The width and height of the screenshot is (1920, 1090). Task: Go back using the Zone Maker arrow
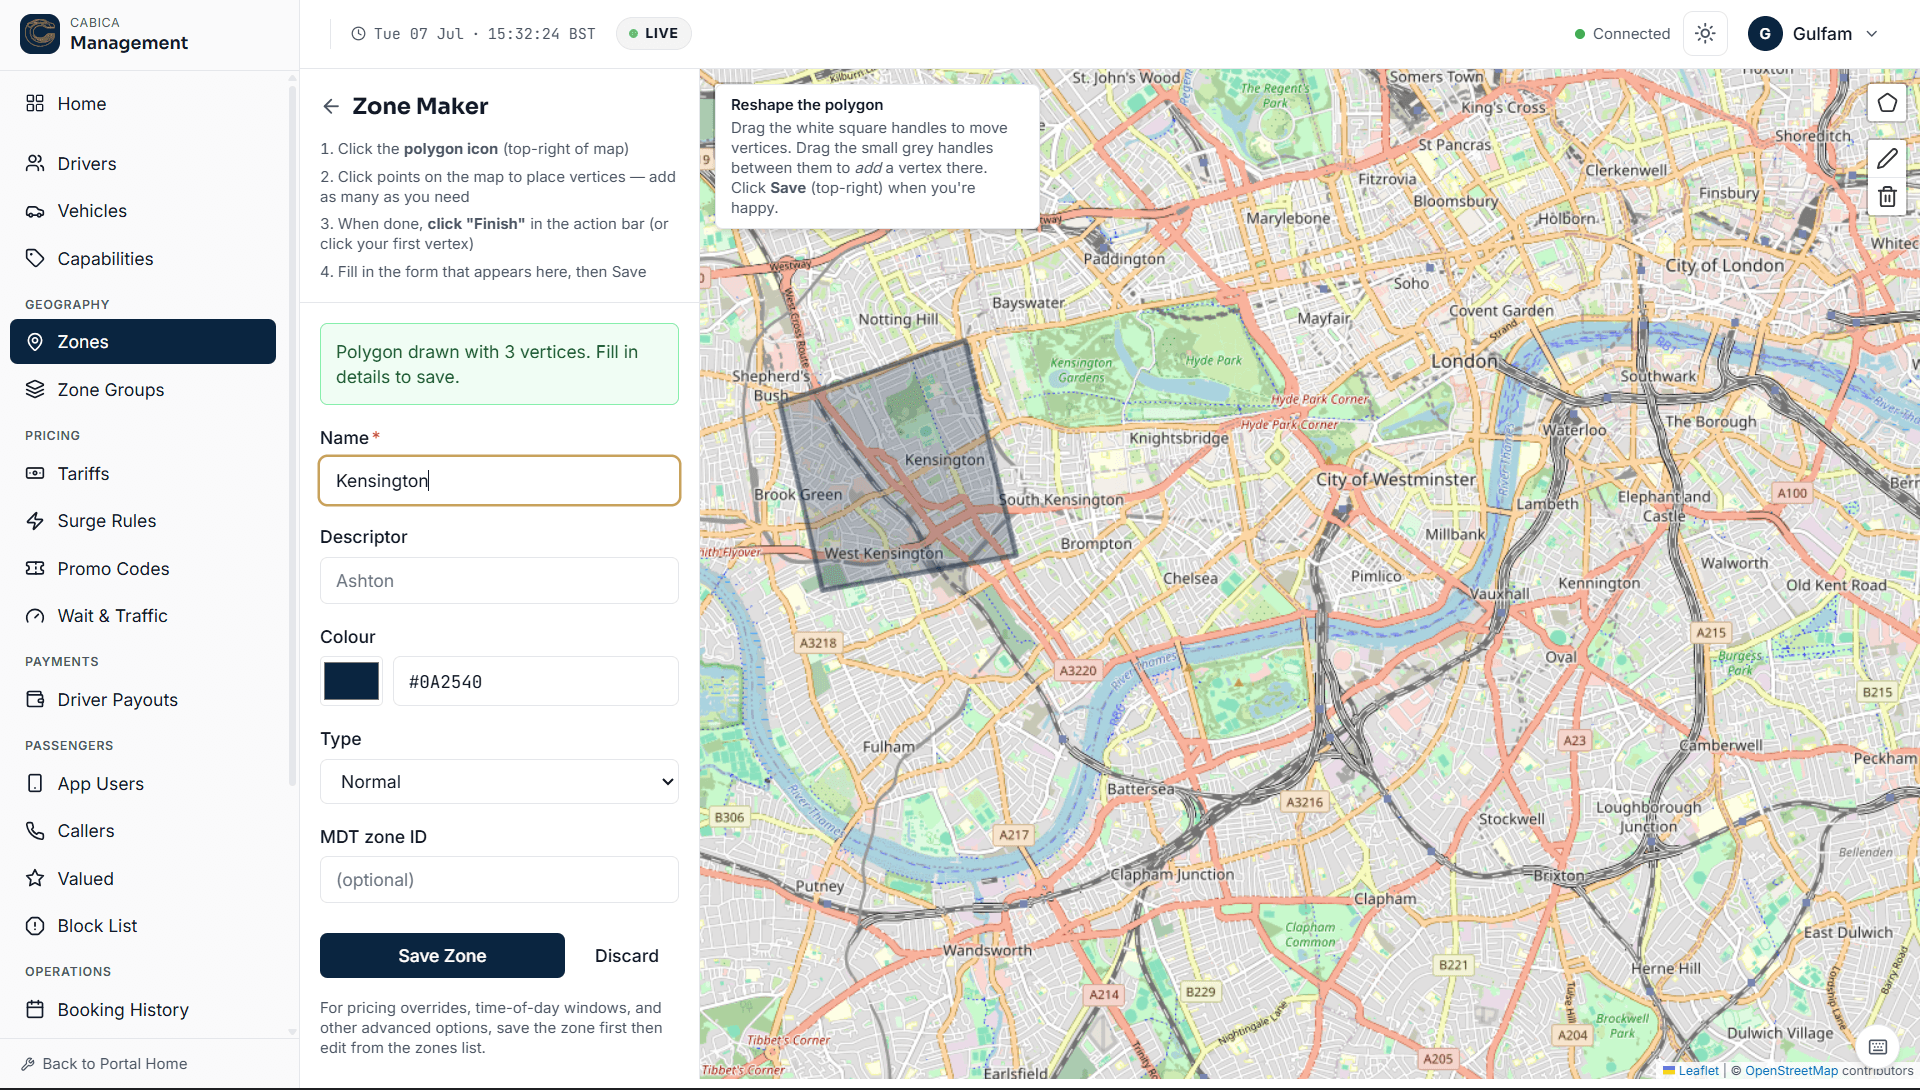pyautogui.click(x=331, y=106)
